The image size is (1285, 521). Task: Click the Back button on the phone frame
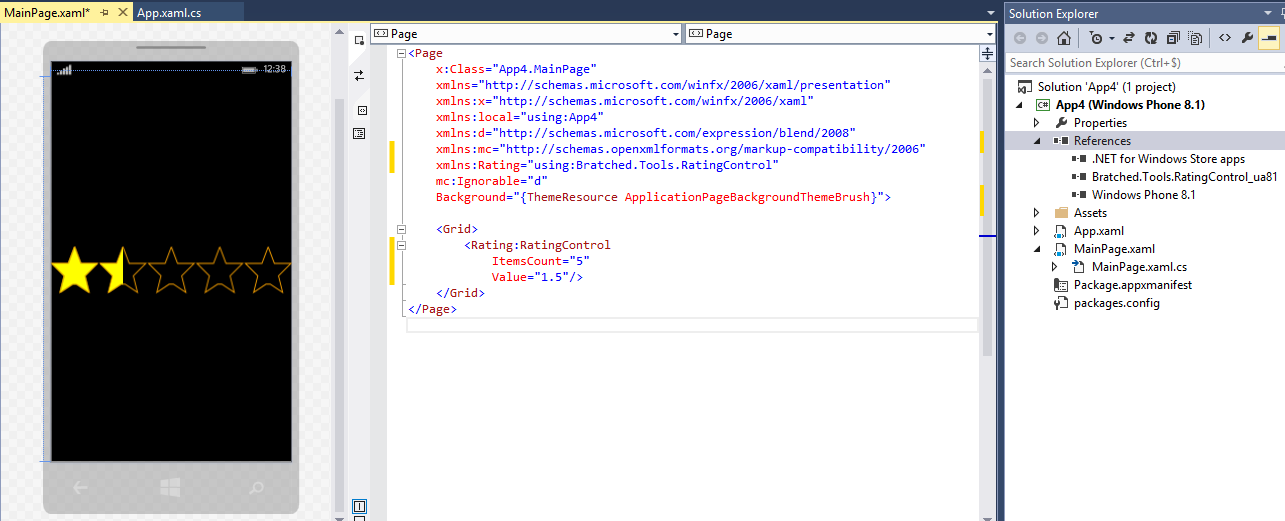[81, 488]
